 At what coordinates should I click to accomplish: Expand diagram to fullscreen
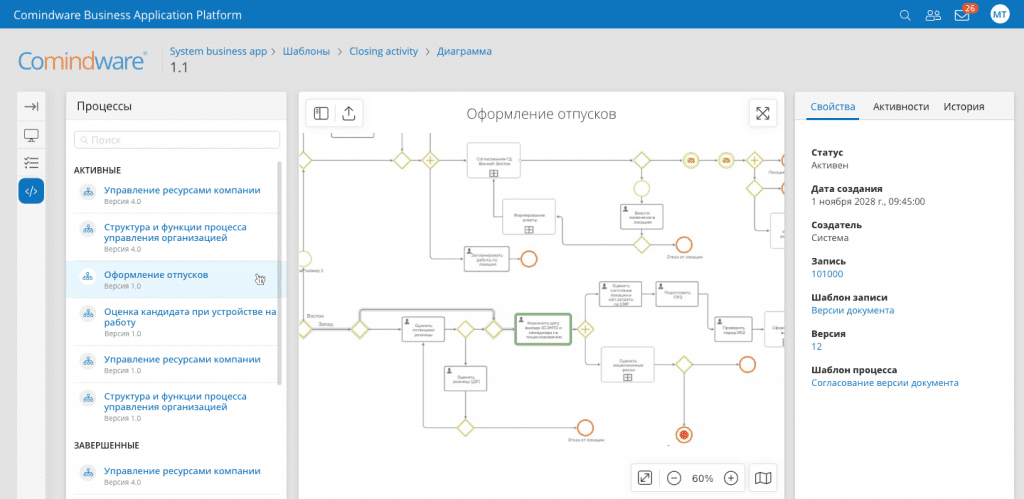763,114
